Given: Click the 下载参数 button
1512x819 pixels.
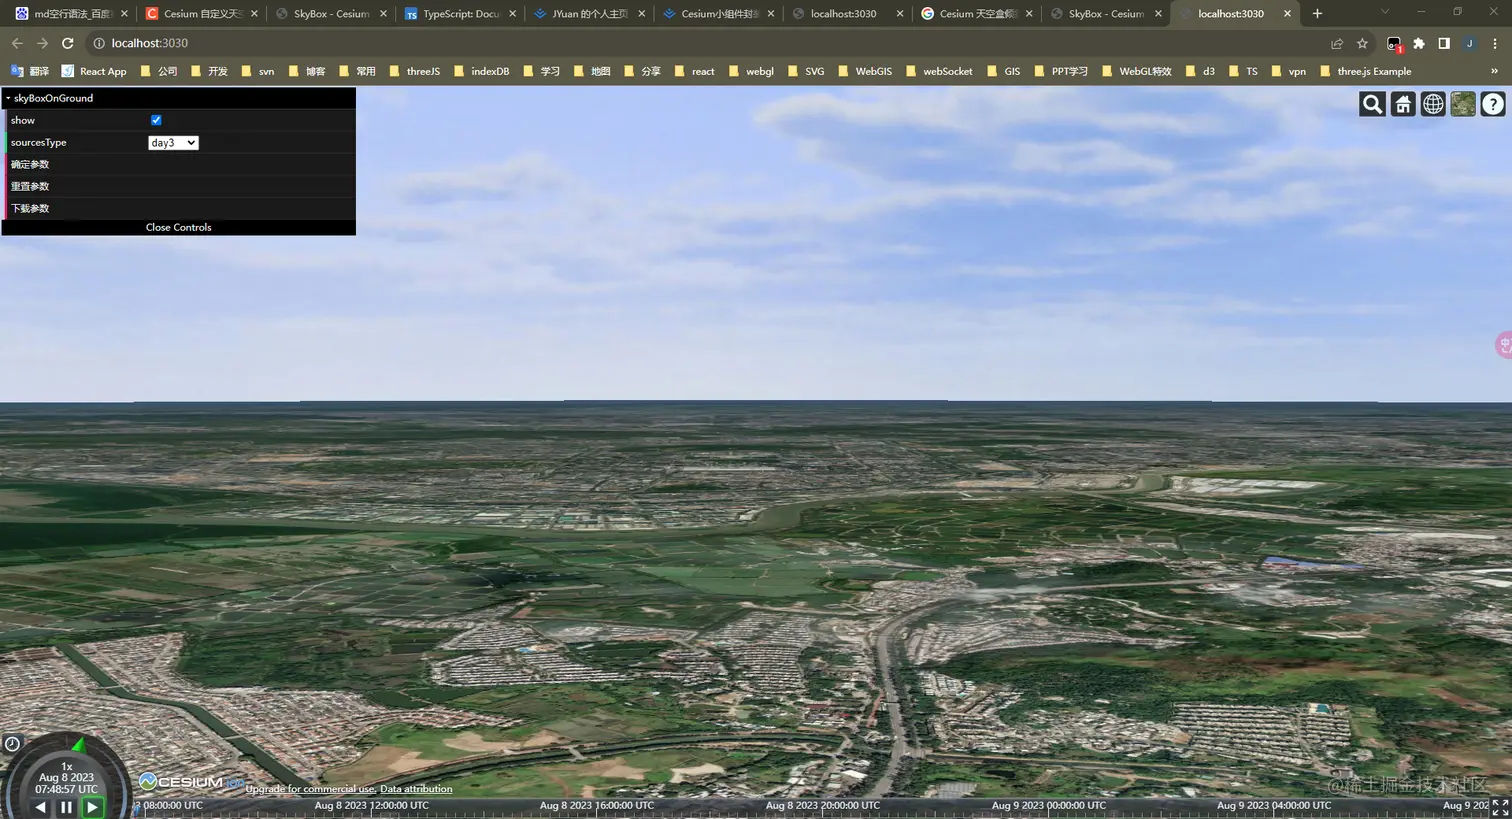Looking at the screenshot, I should [179, 208].
